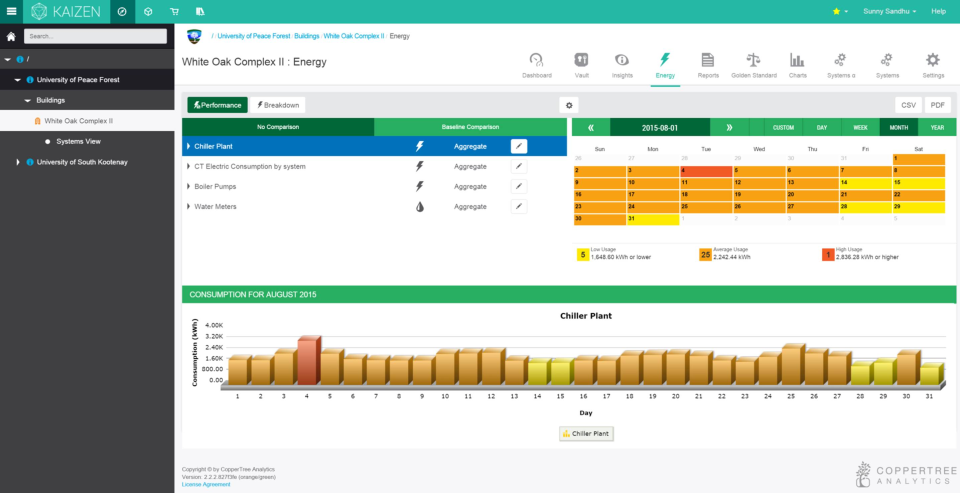
Task: Select August 4 high-usage calendar day
Action: (706, 171)
